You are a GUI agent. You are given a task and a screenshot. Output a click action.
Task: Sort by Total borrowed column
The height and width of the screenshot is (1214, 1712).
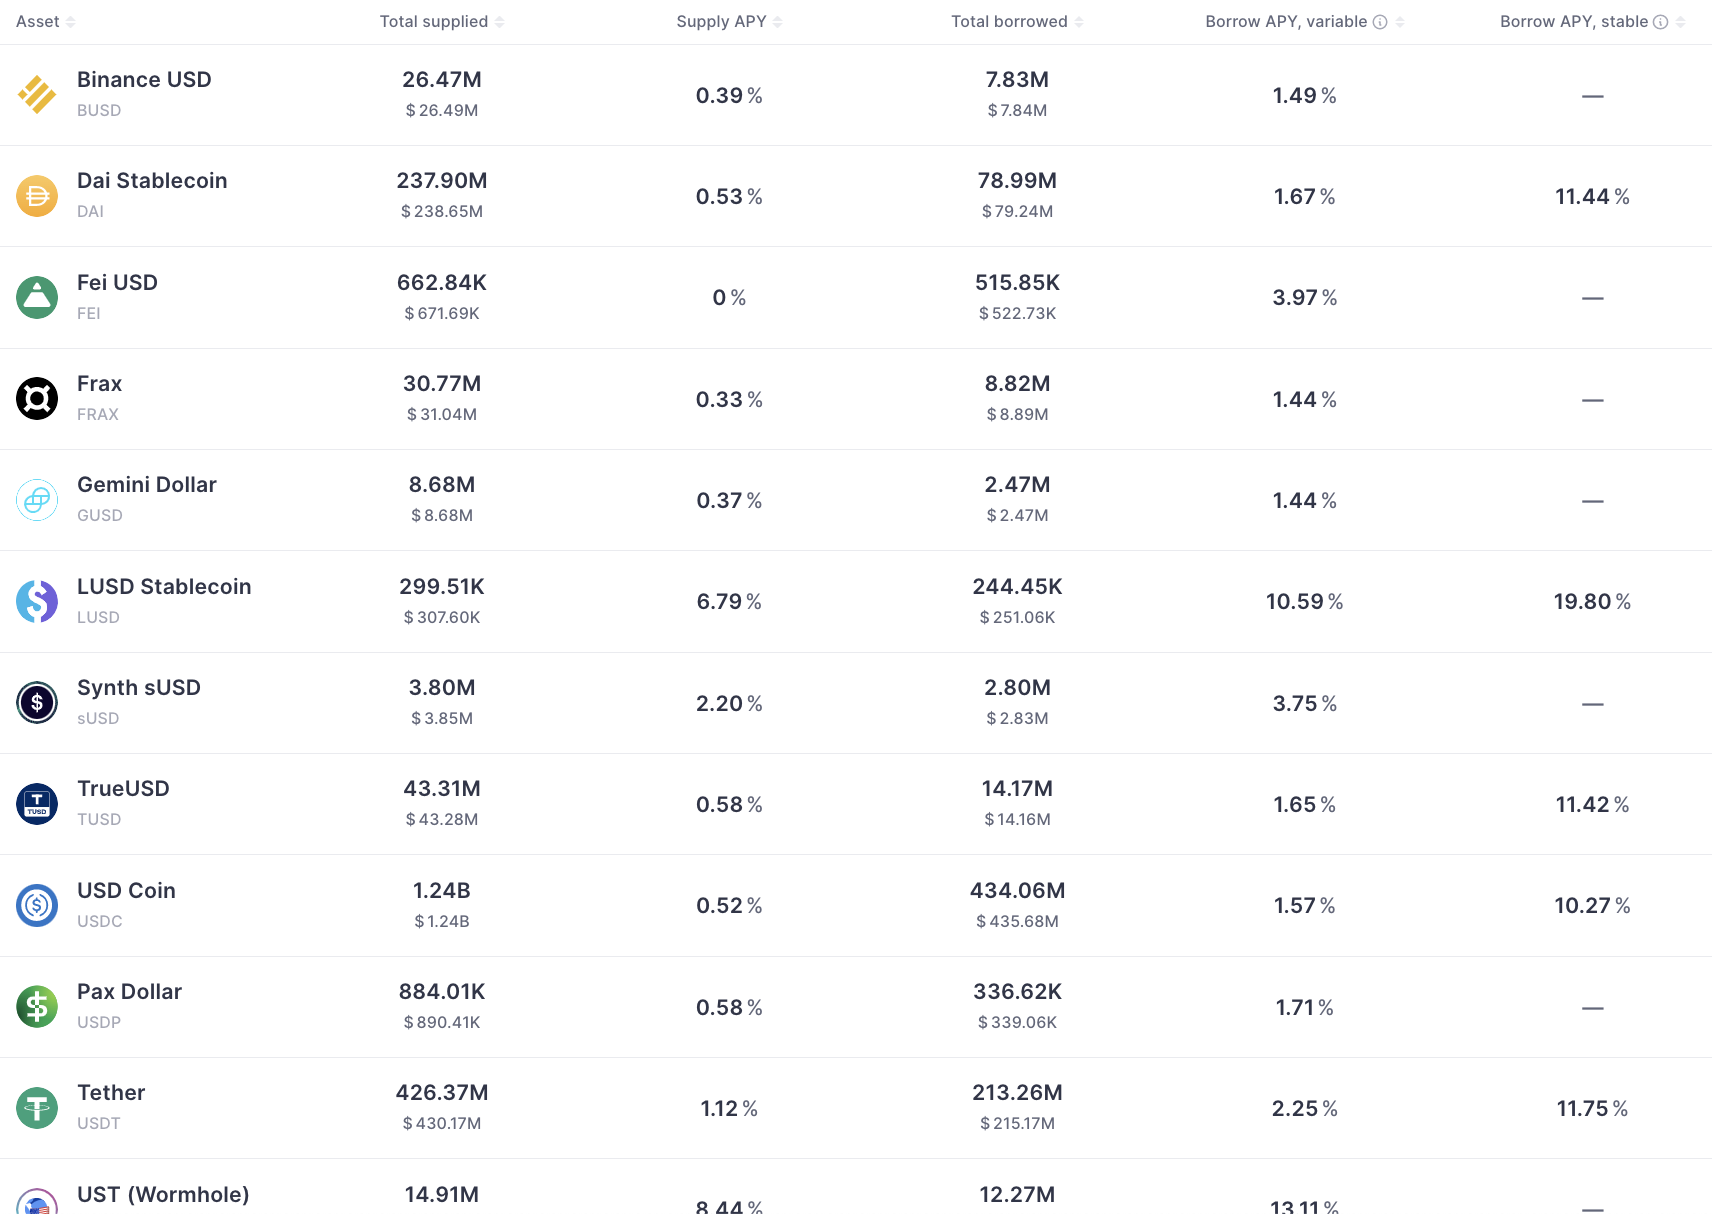(x=1017, y=22)
